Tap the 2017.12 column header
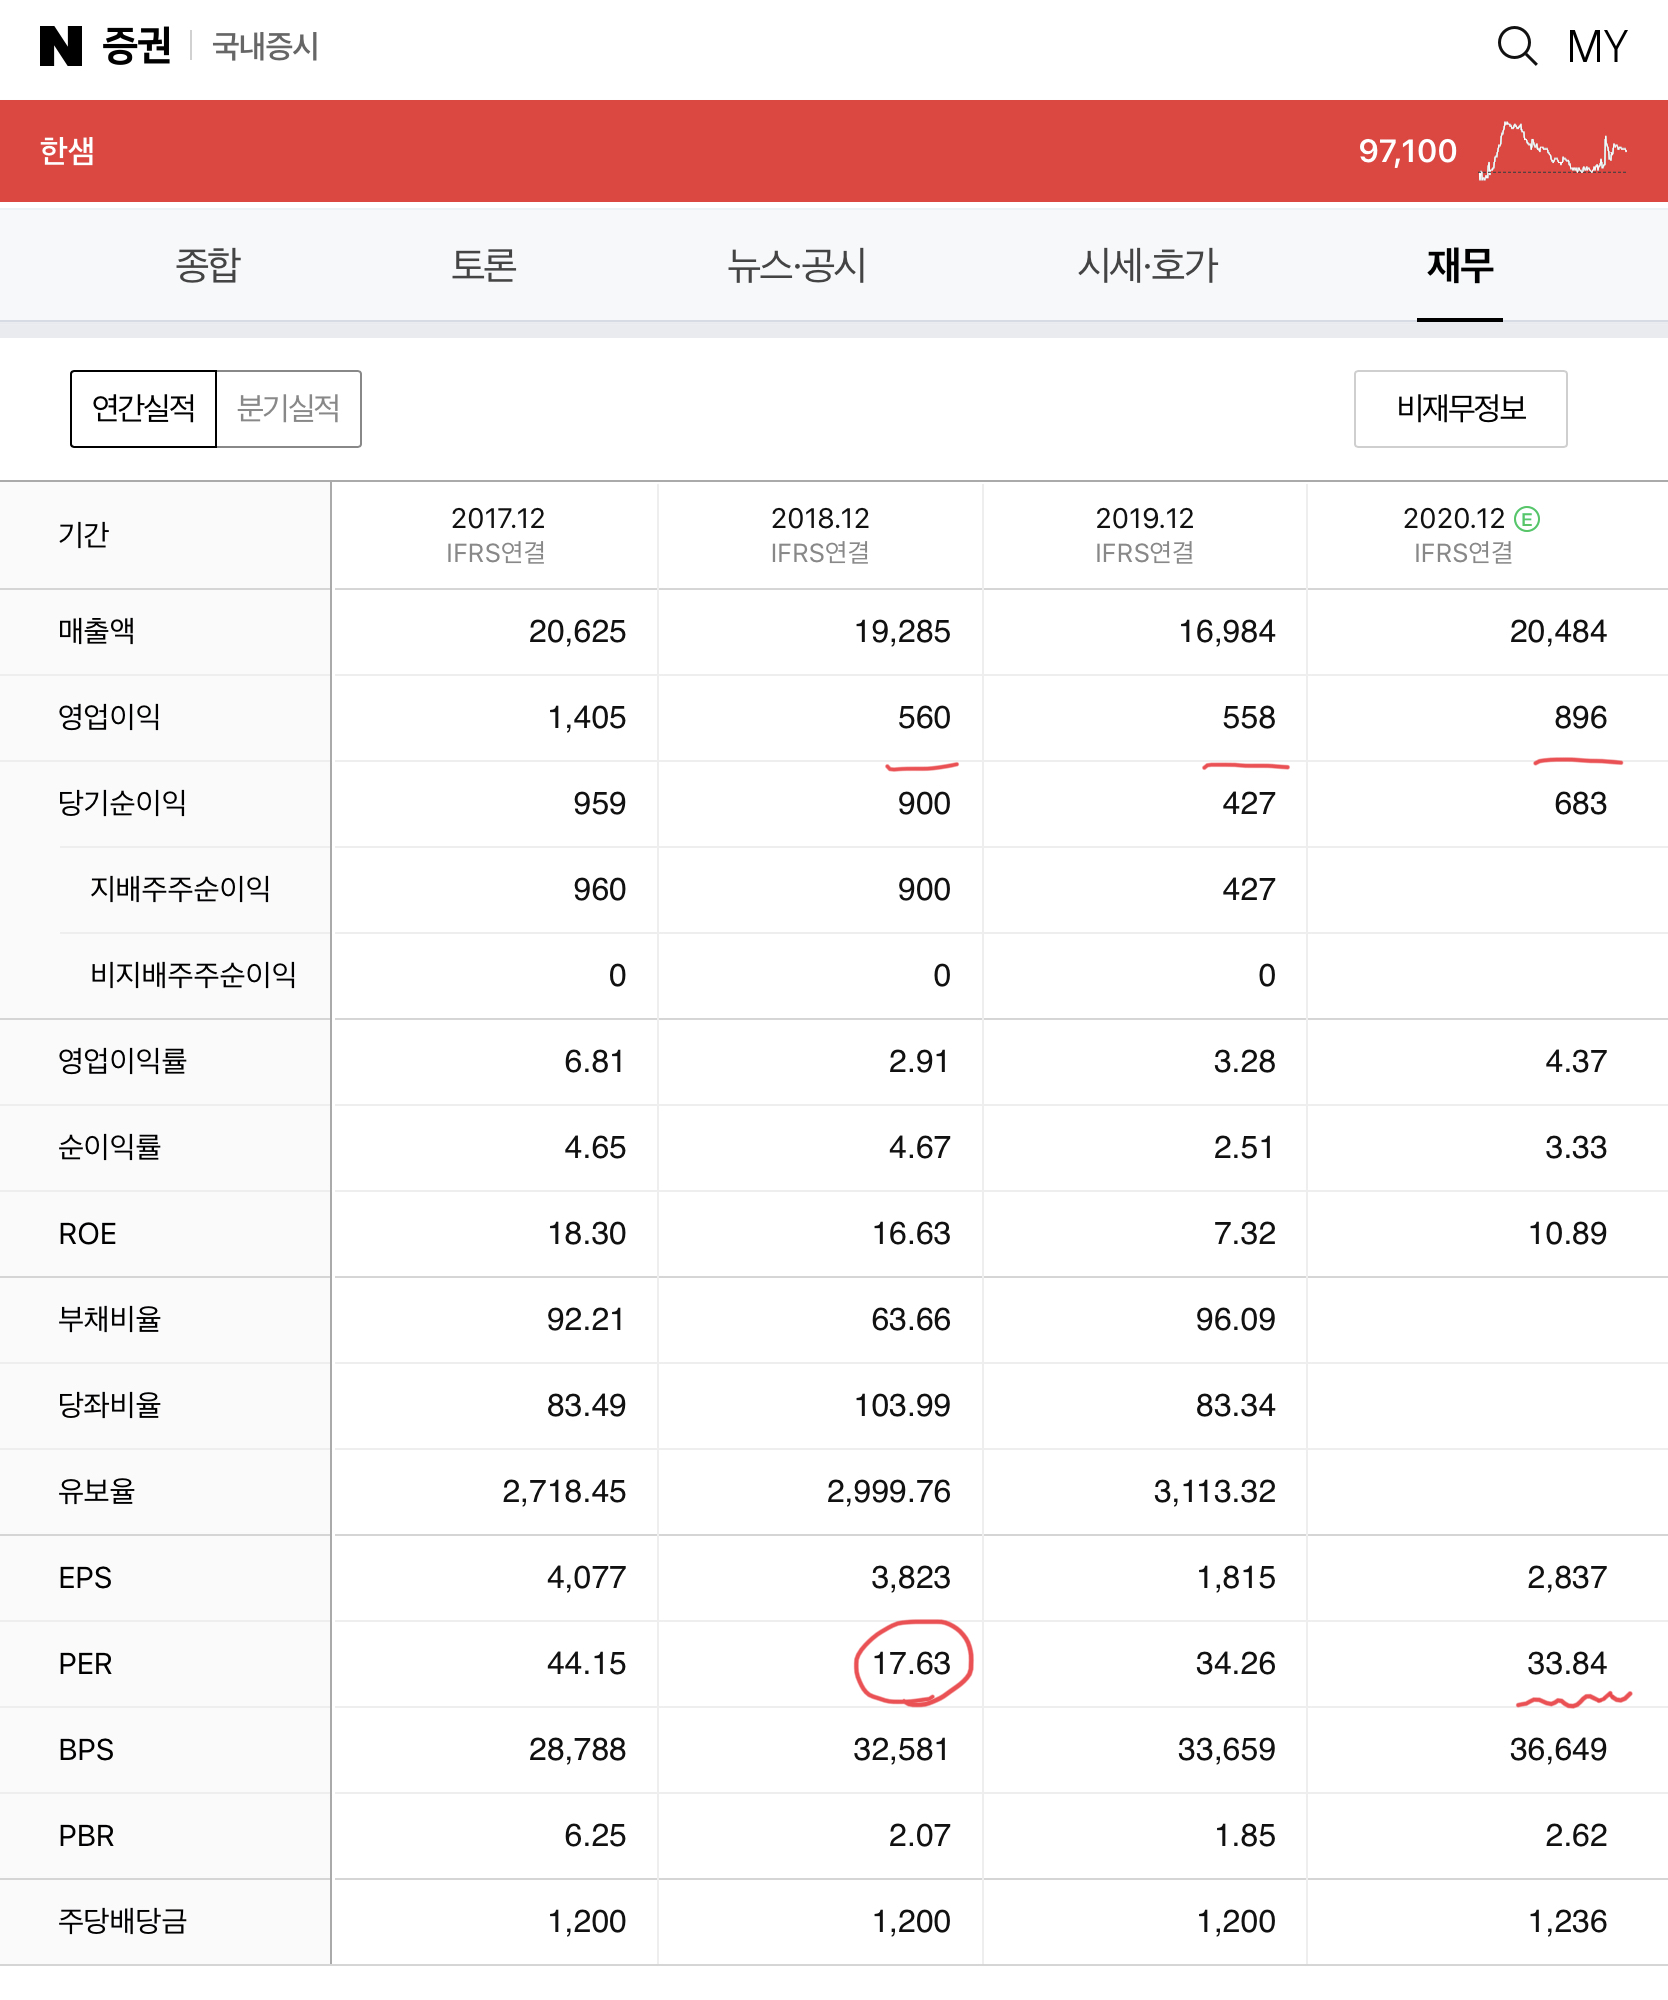1668x2000 pixels. pos(497,535)
